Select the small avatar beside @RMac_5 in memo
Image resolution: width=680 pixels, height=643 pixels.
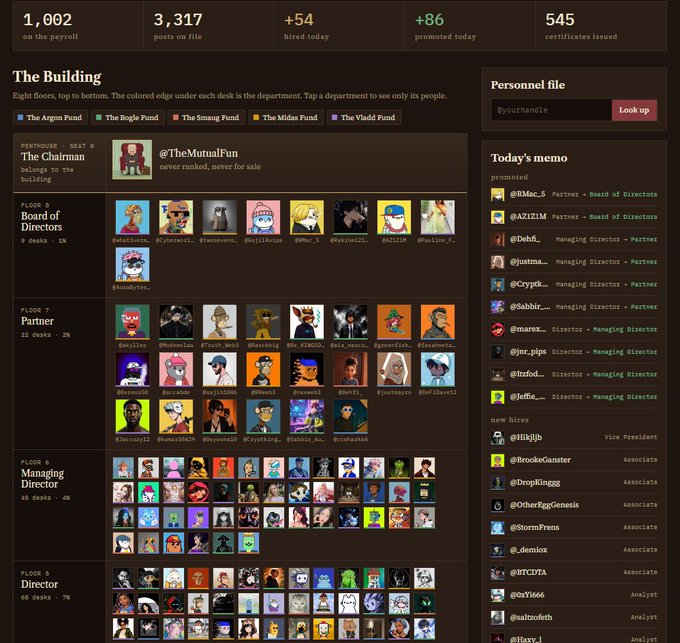[x=497, y=194]
